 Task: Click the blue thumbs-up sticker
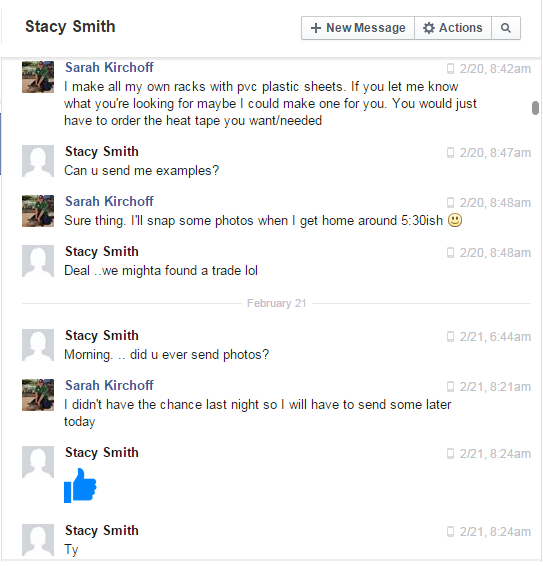(x=80, y=485)
